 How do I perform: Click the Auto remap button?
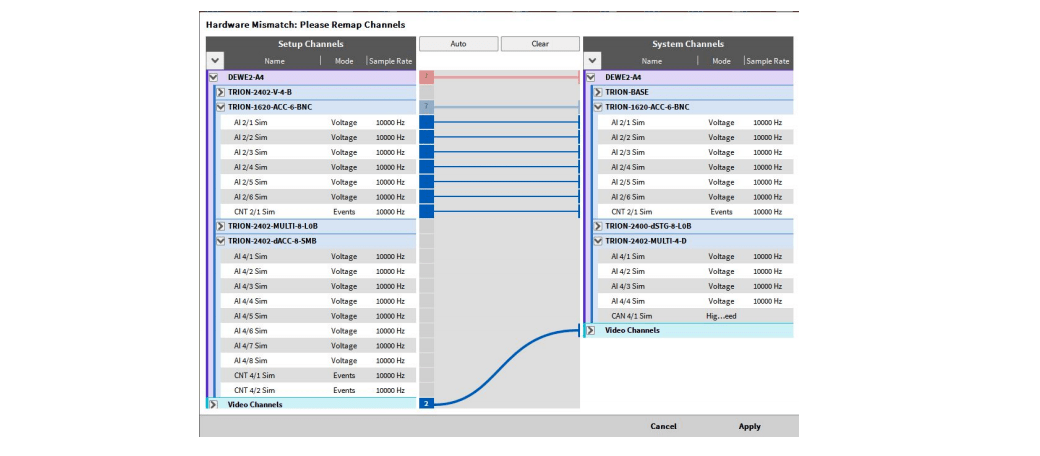click(458, 44)
